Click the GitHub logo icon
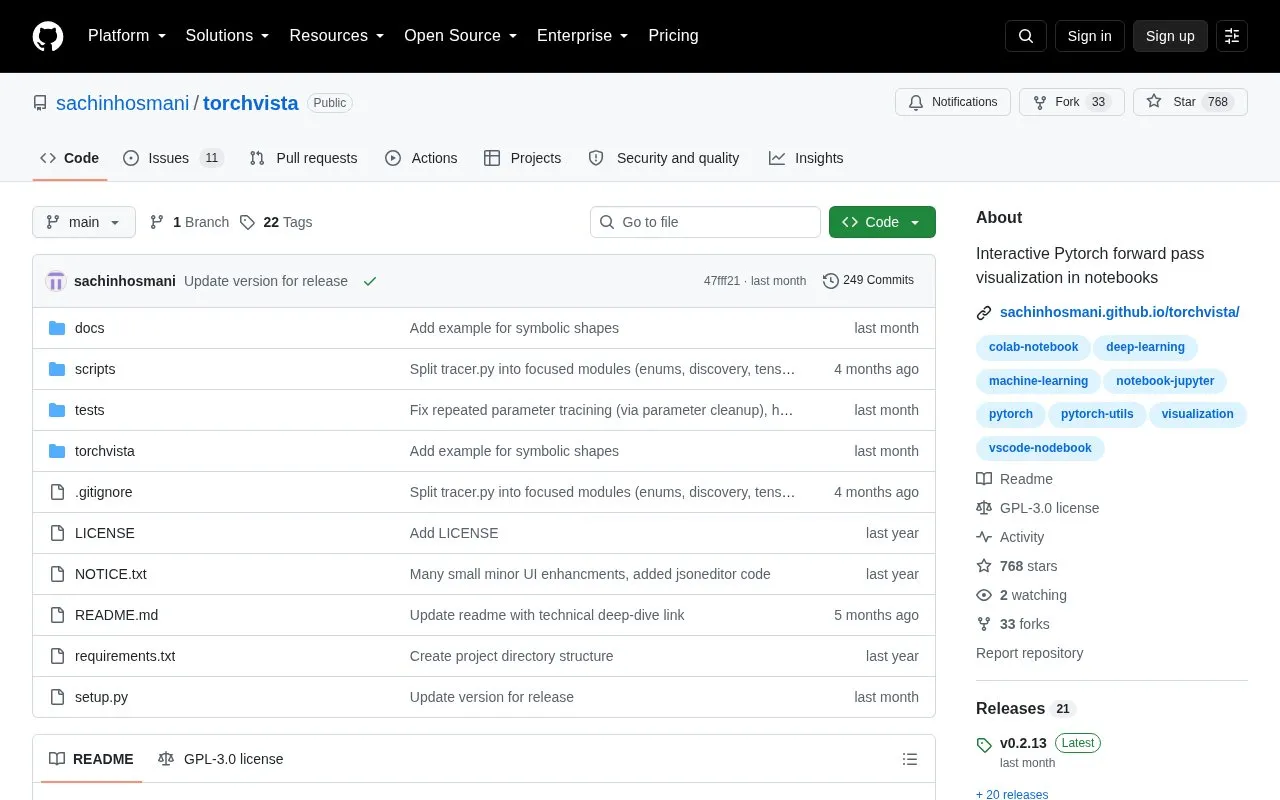 click(x=48, y=36)
